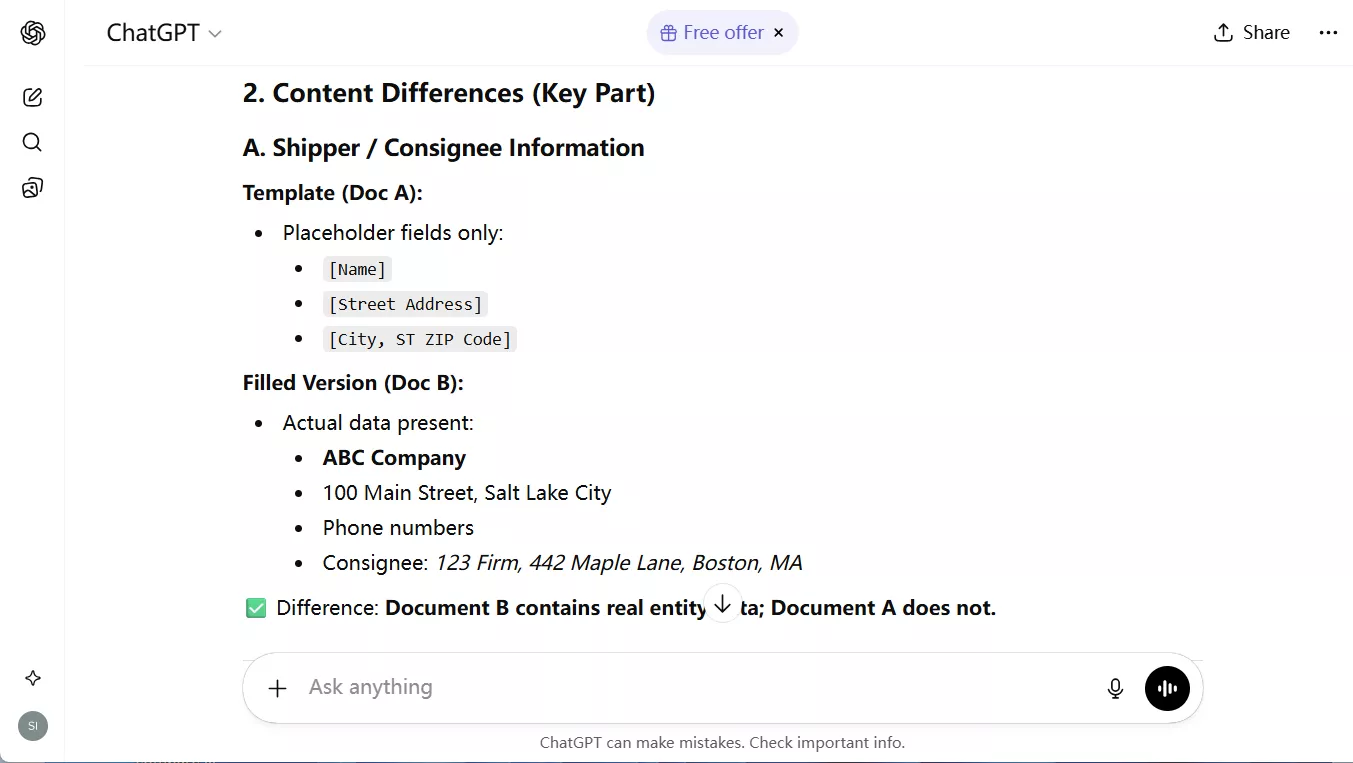Click the sparkles upgrade icon in sidebar

pos(31,678)
